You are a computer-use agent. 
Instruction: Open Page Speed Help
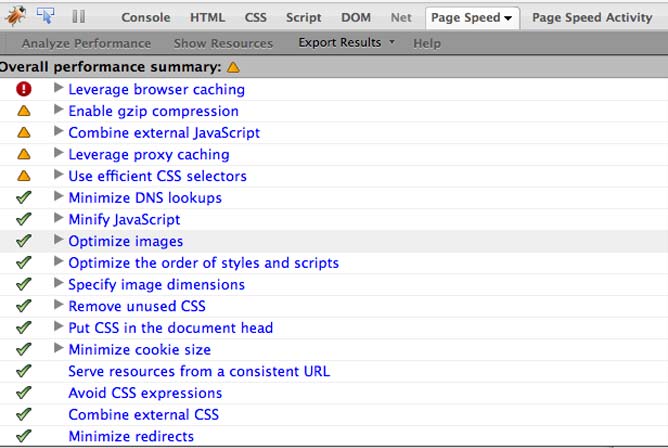427,43
